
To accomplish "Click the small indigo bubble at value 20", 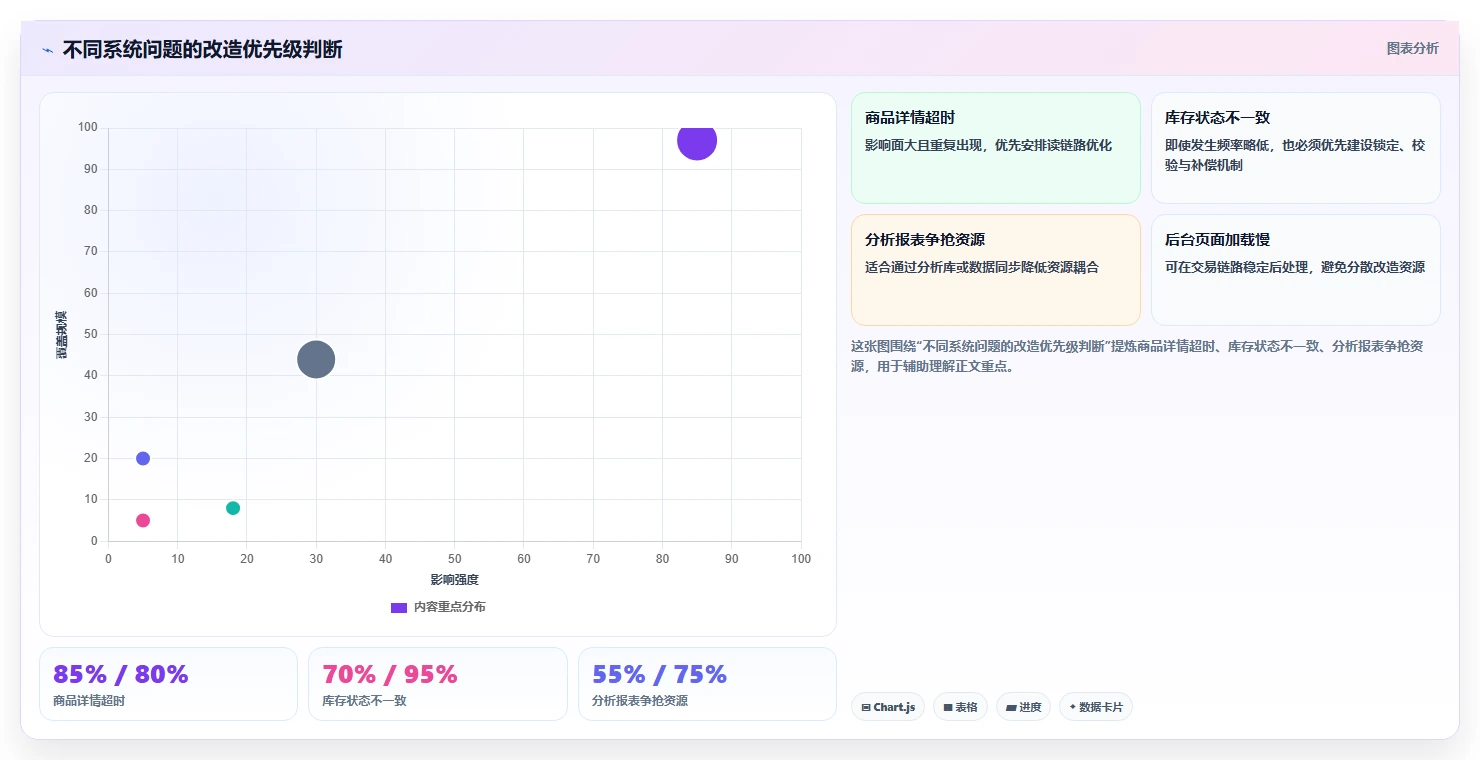I will click(143, 458).
